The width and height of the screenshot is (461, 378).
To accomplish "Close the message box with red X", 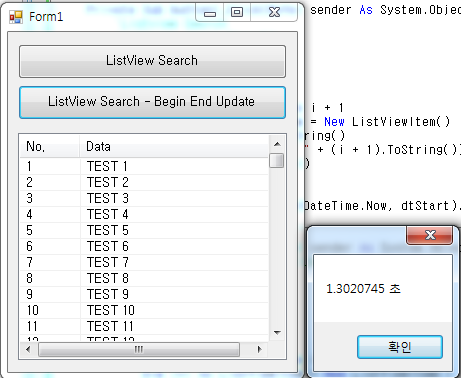I will pos(430,235).
